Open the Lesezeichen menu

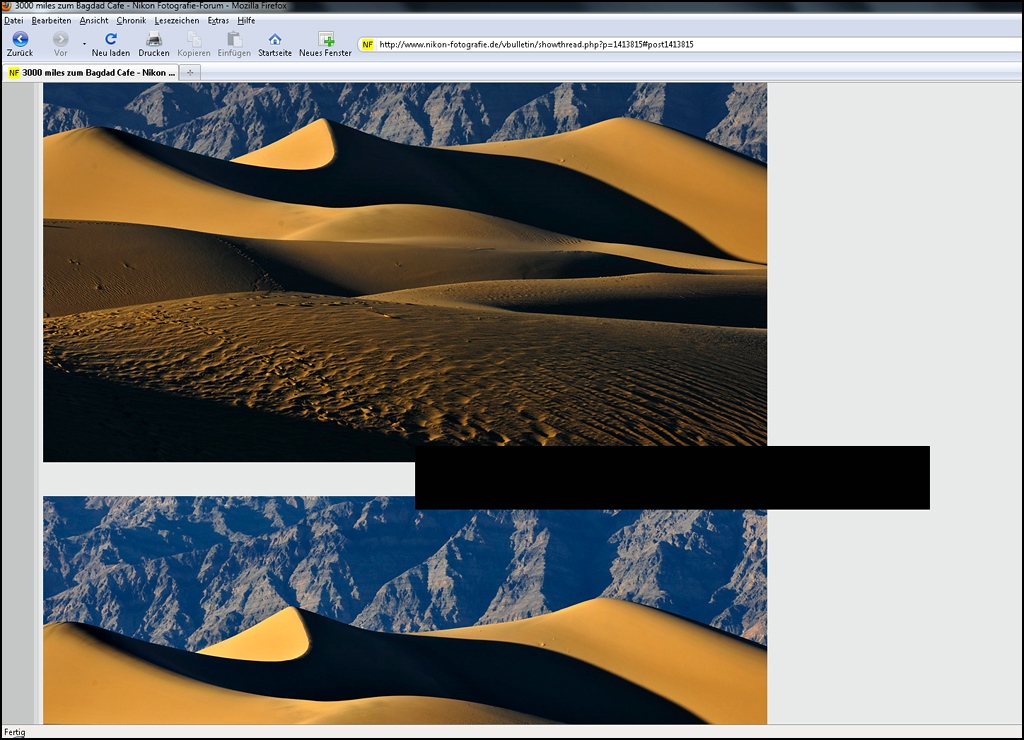pos(177,20)
